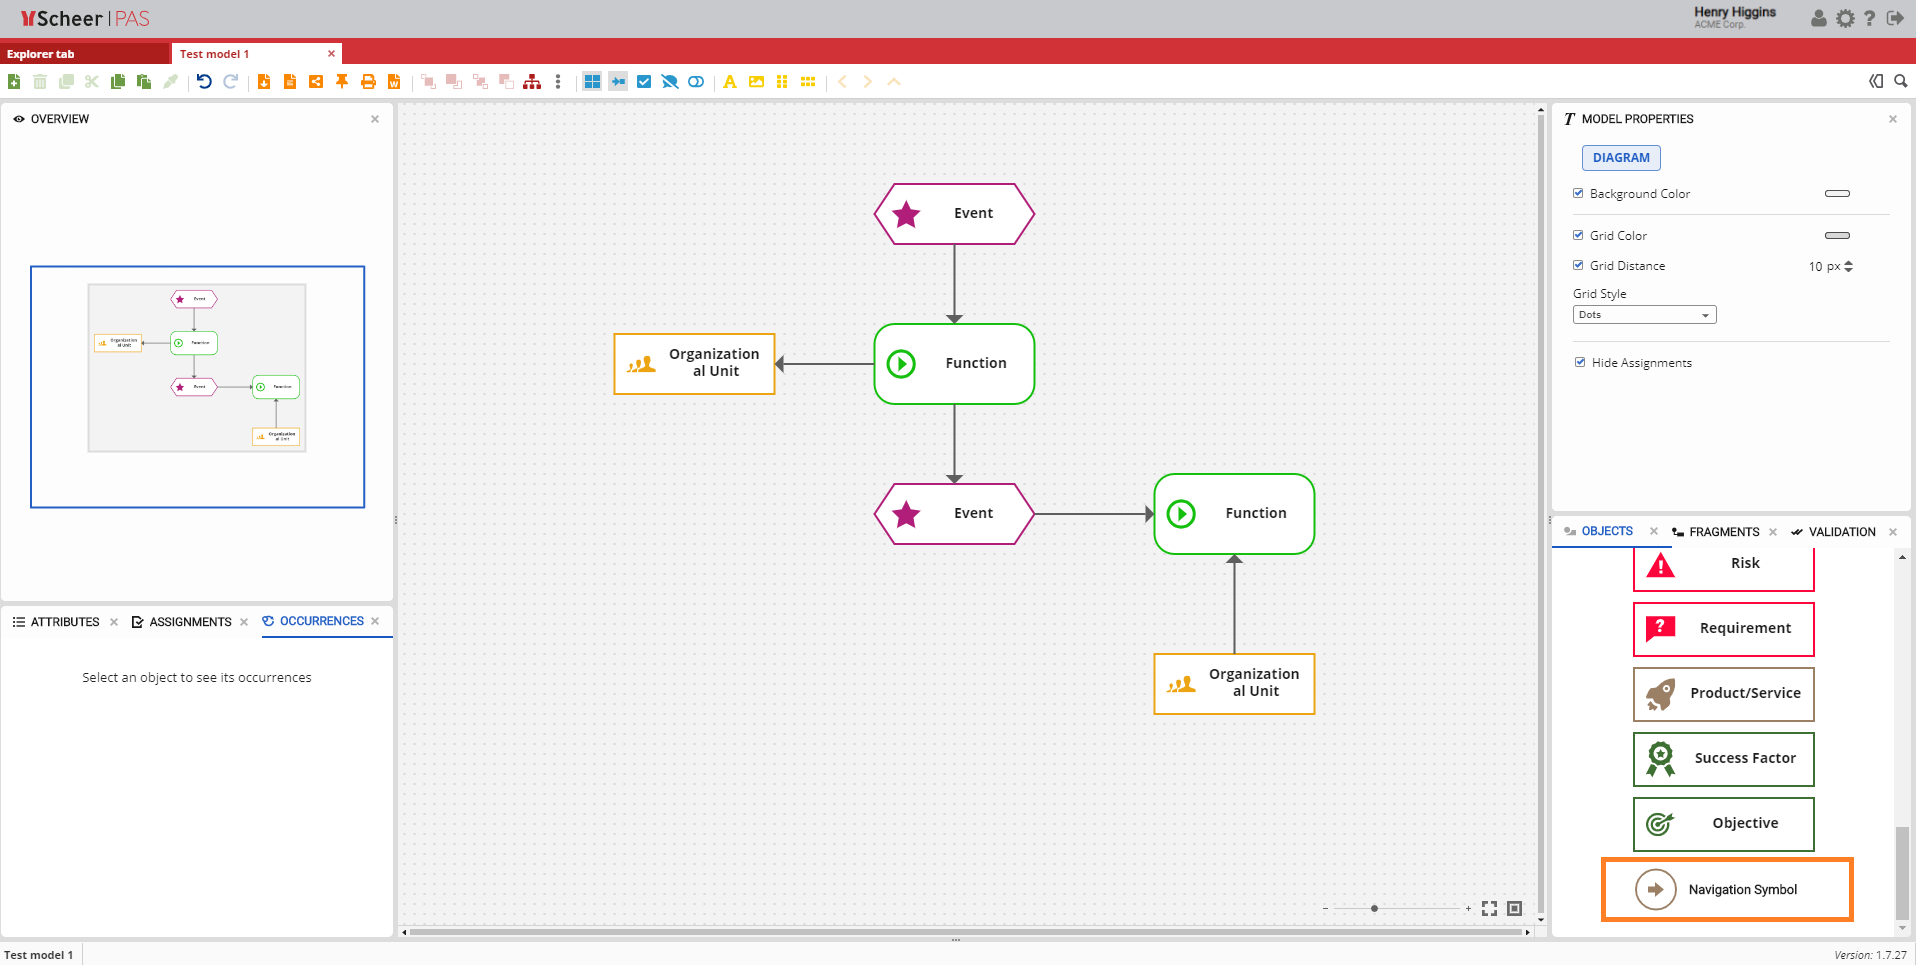Click the orange share icon

(x=316, y=82)
